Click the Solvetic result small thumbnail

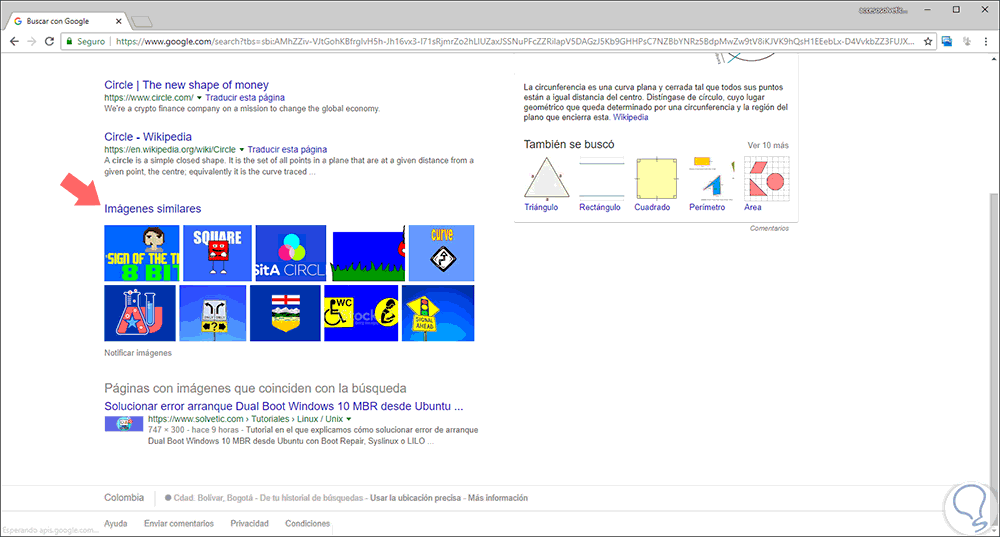(x=124, y=423)
